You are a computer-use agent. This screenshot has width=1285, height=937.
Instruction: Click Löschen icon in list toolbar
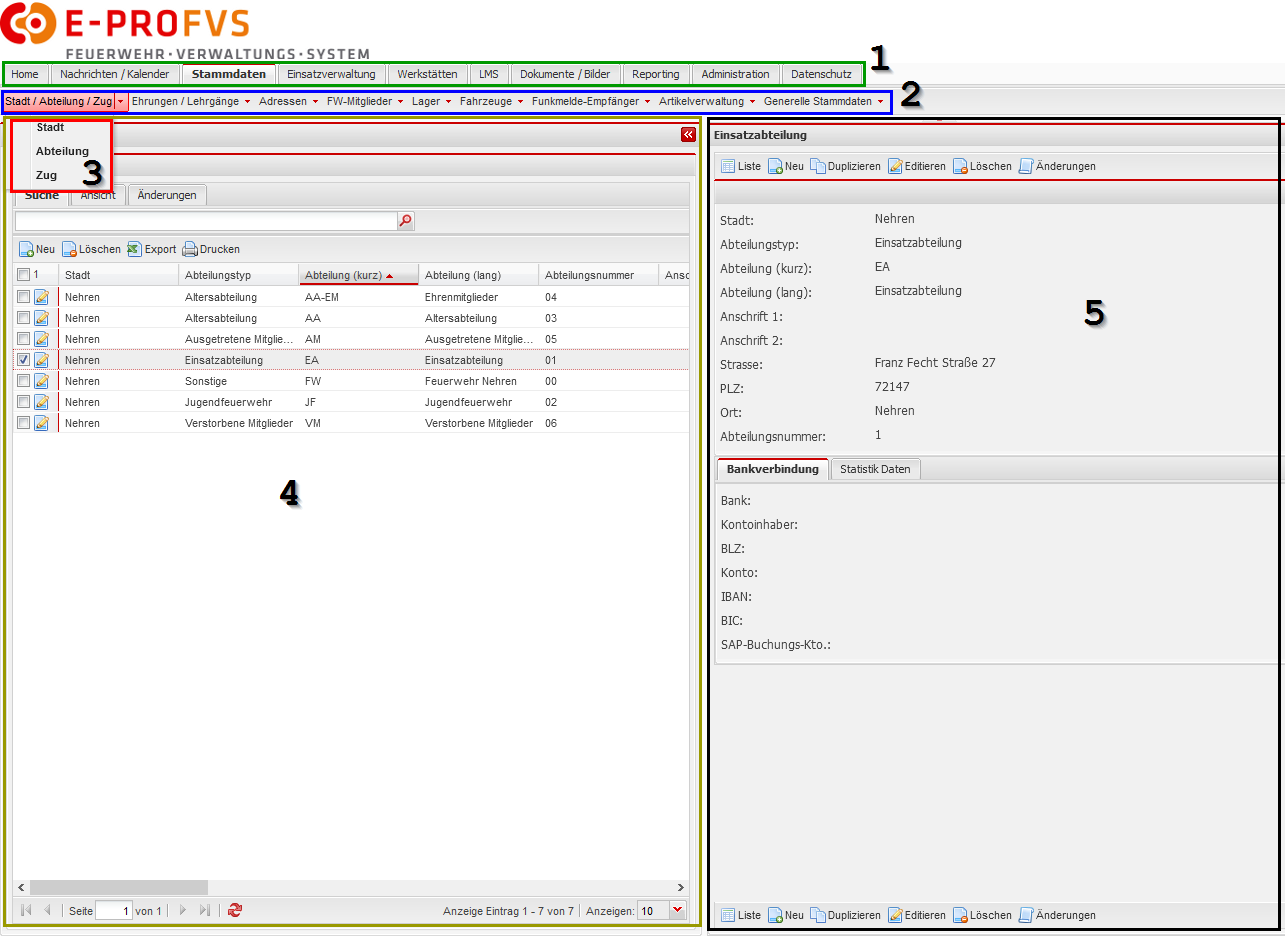point(69,249)
